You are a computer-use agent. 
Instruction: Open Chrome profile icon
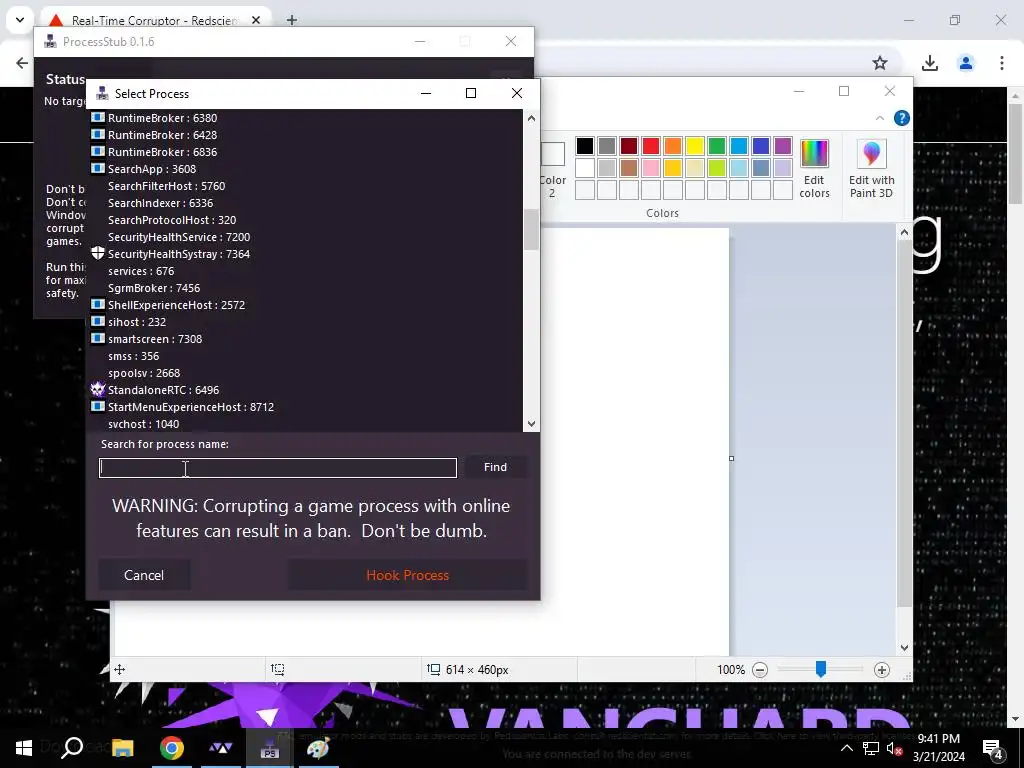tap(966, 63)
